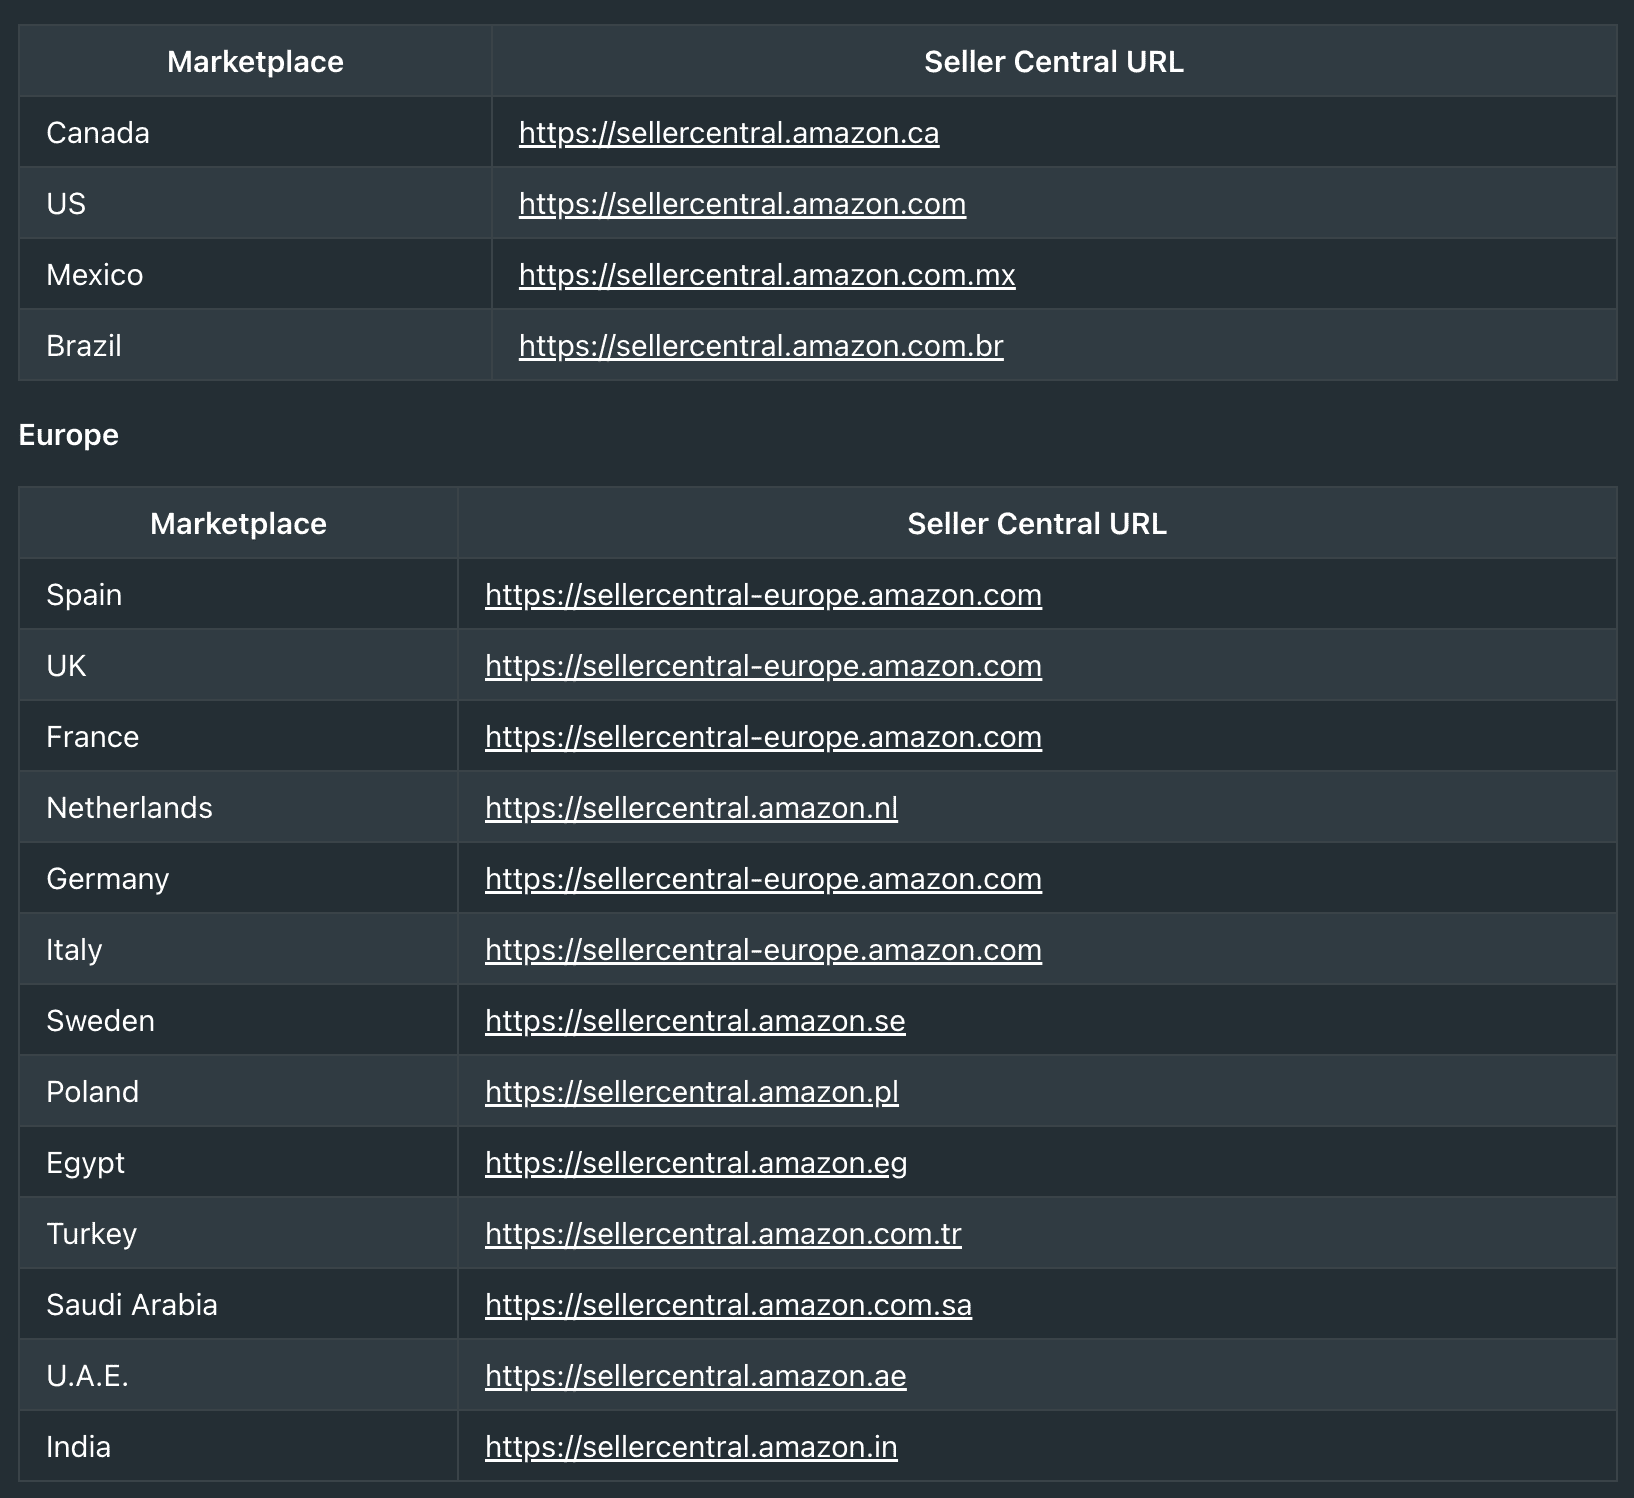Open the Egypt sellercentral.amazon.eg link
Screen dimensions: 1634x1498
(x=696, y=1163)
